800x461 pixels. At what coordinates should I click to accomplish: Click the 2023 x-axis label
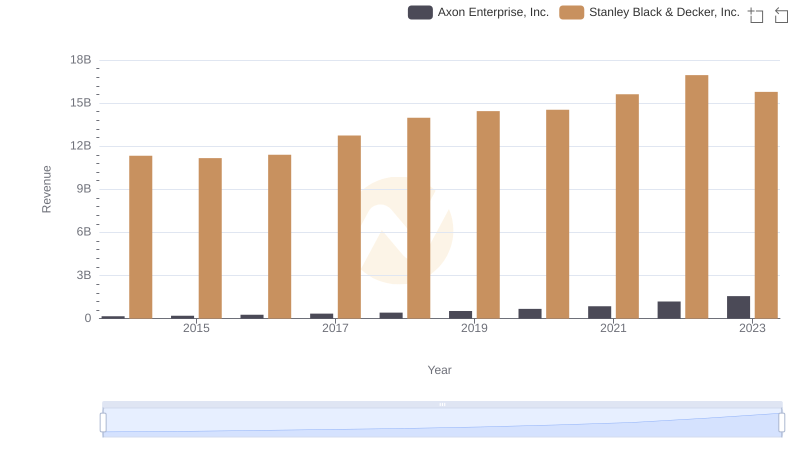pyautogui.click(x=752, y=328)
